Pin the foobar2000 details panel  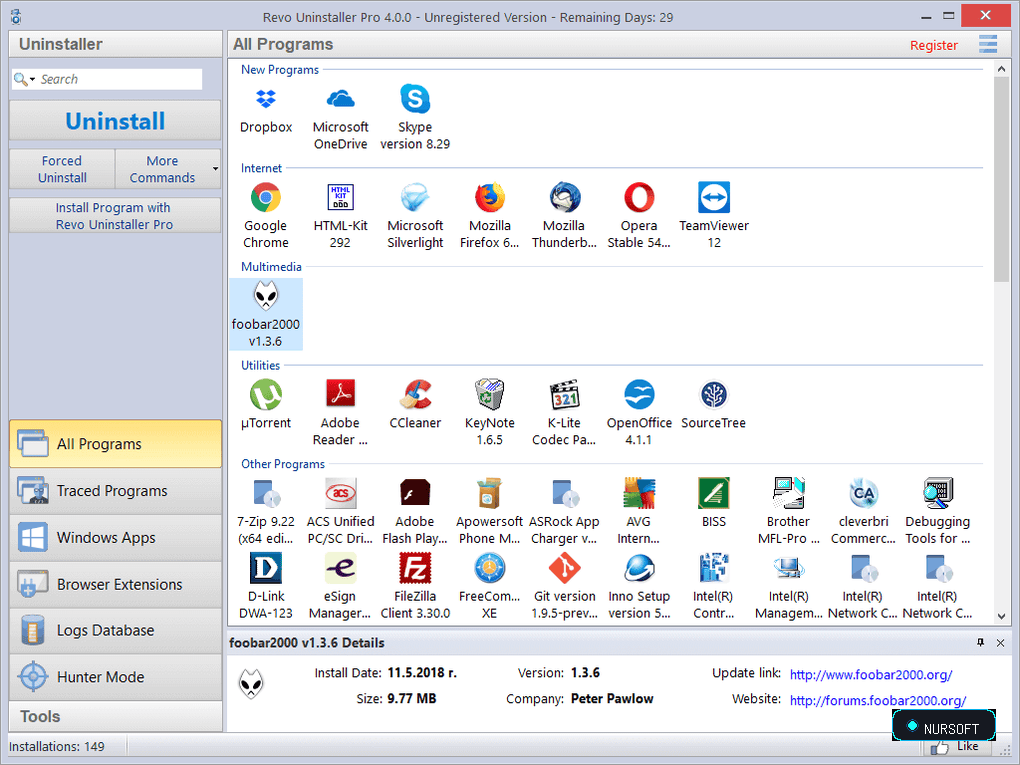tap(980, 643)
